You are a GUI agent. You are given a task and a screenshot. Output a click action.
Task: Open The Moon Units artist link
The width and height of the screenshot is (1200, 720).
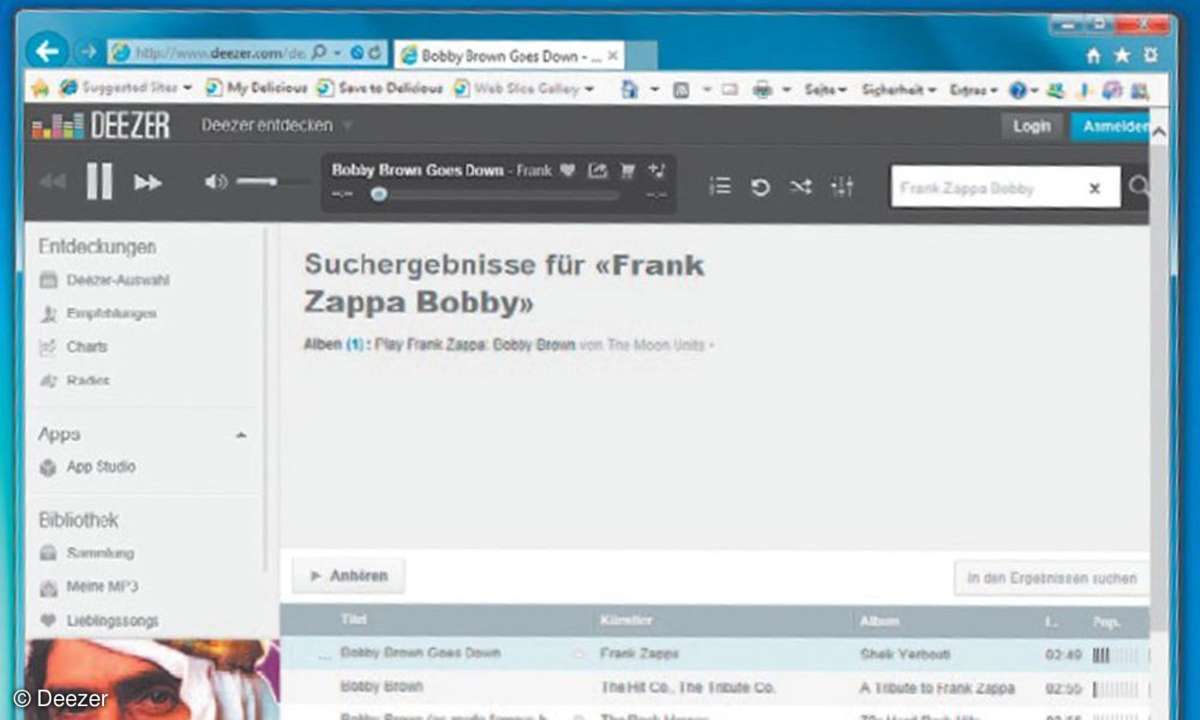(x=655, y=345)
